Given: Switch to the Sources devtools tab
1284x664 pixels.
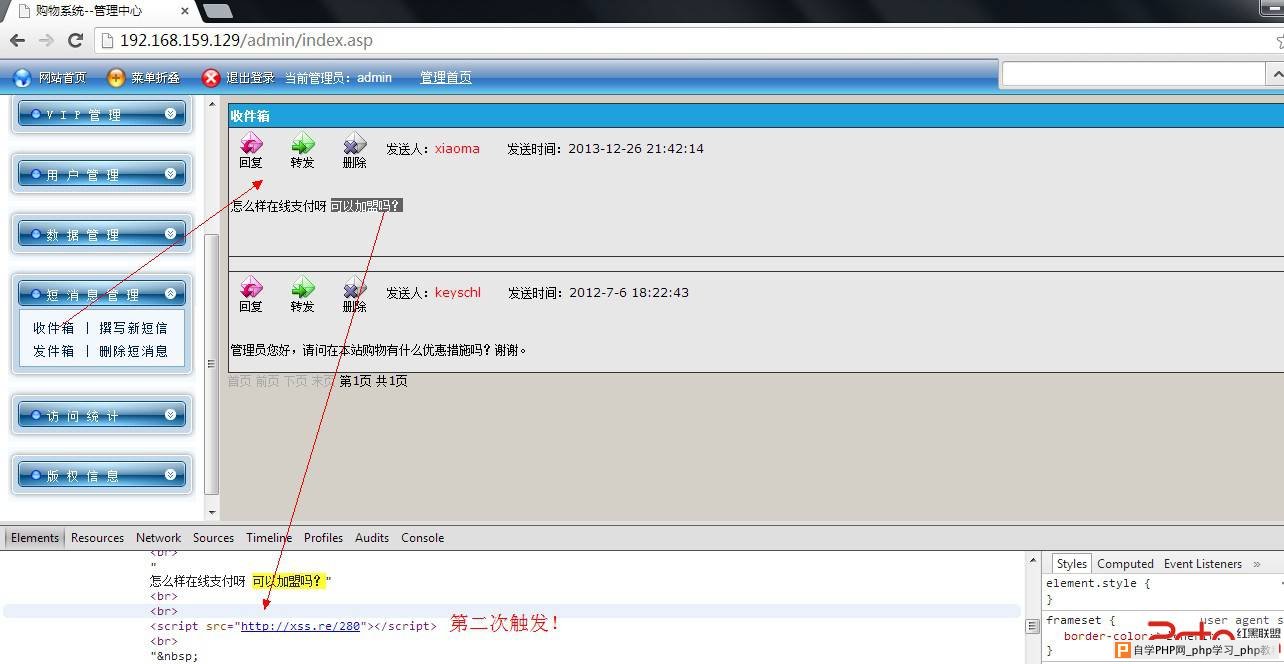Looking at the screenshot, I should tap(213, 538).
